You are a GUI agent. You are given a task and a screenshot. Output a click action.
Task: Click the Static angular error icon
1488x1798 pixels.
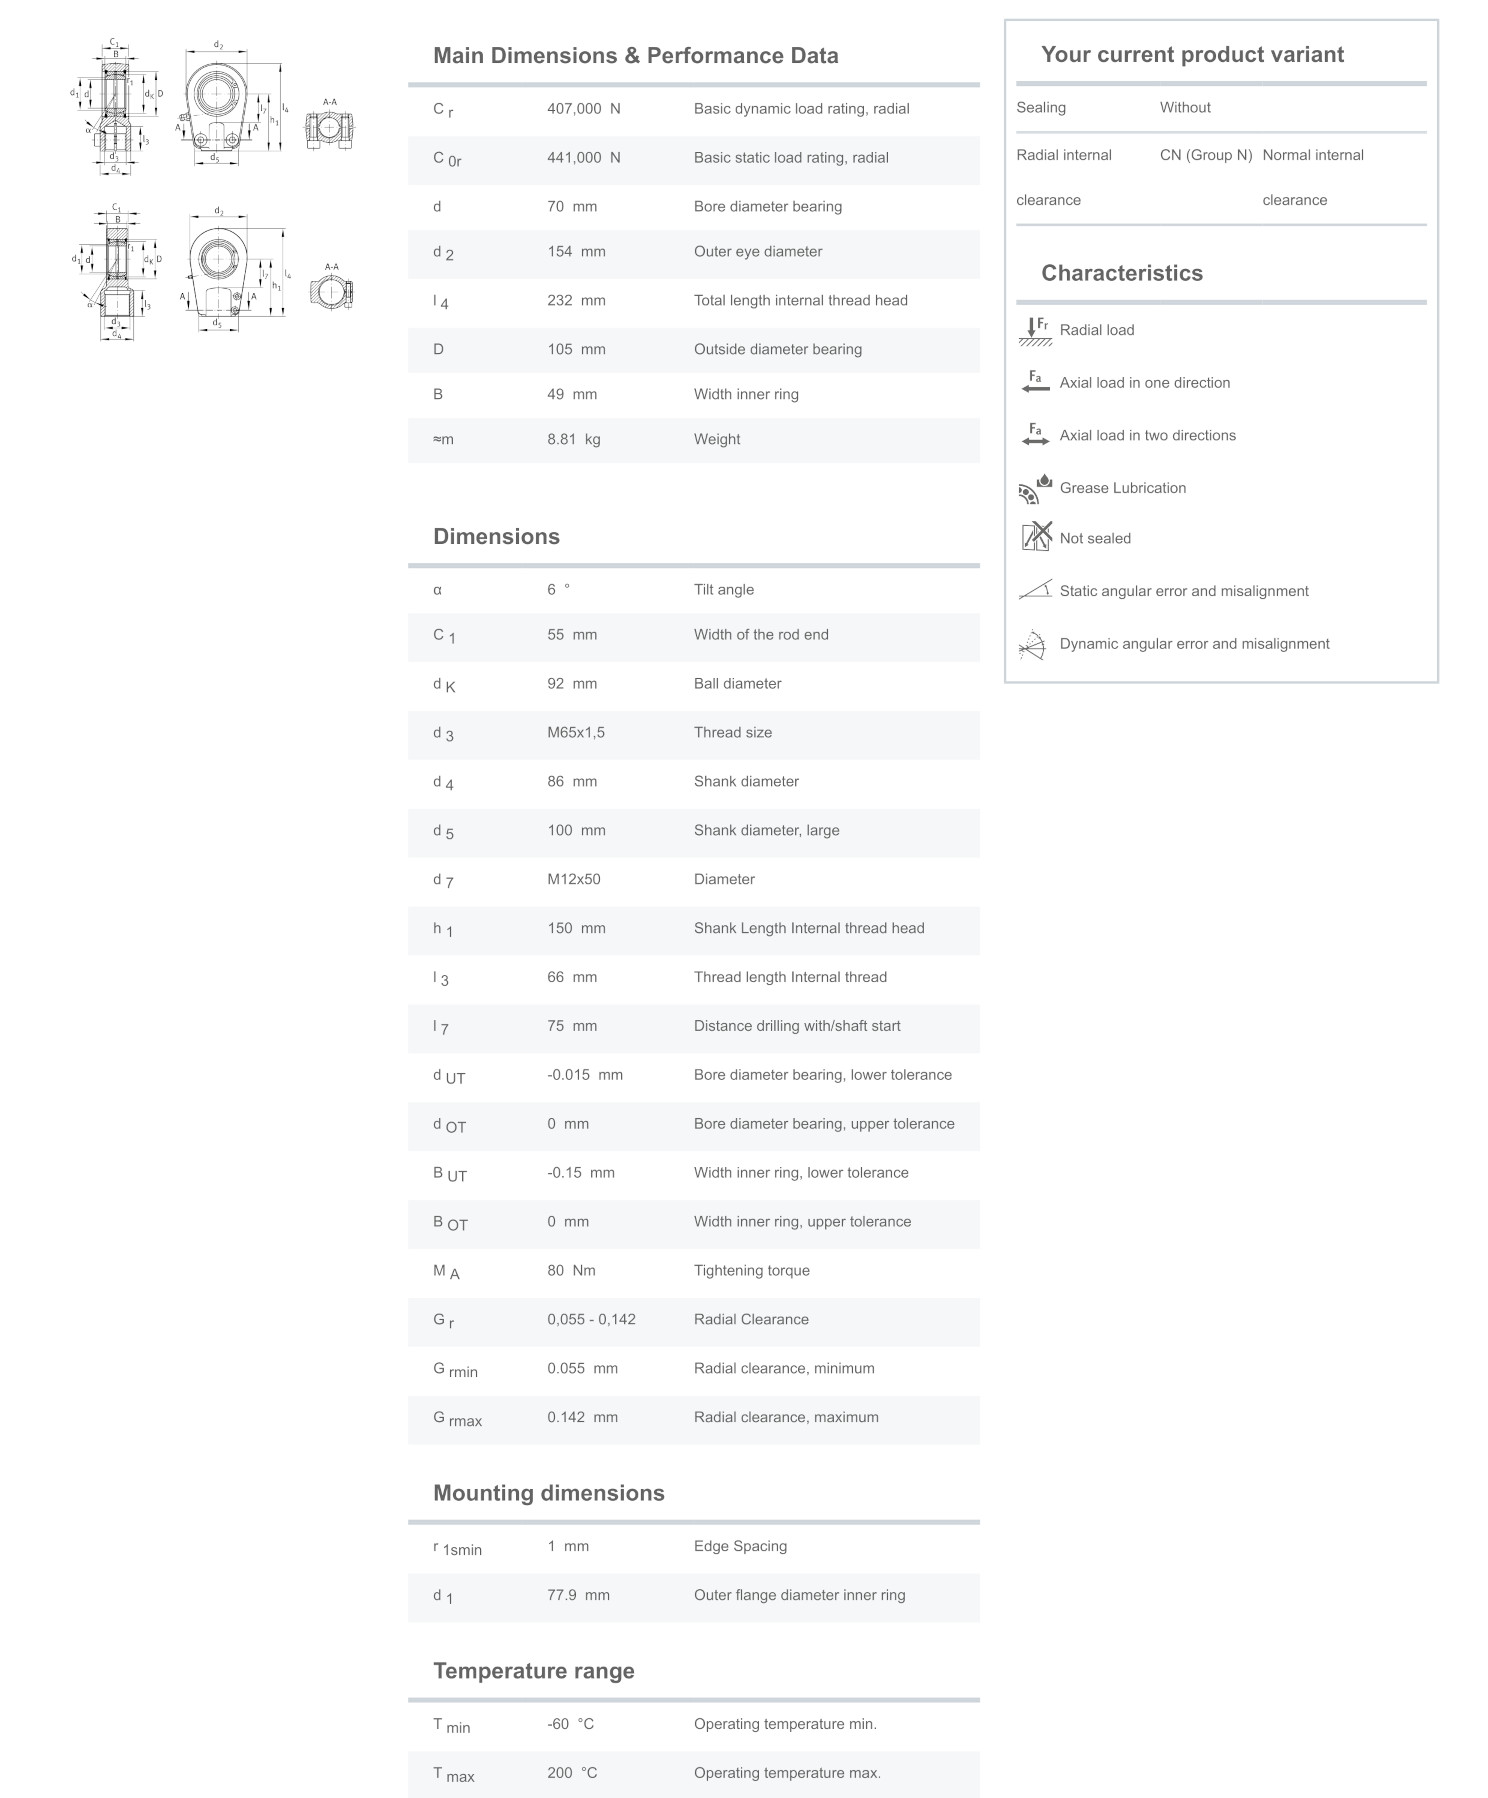(1035, 590)
